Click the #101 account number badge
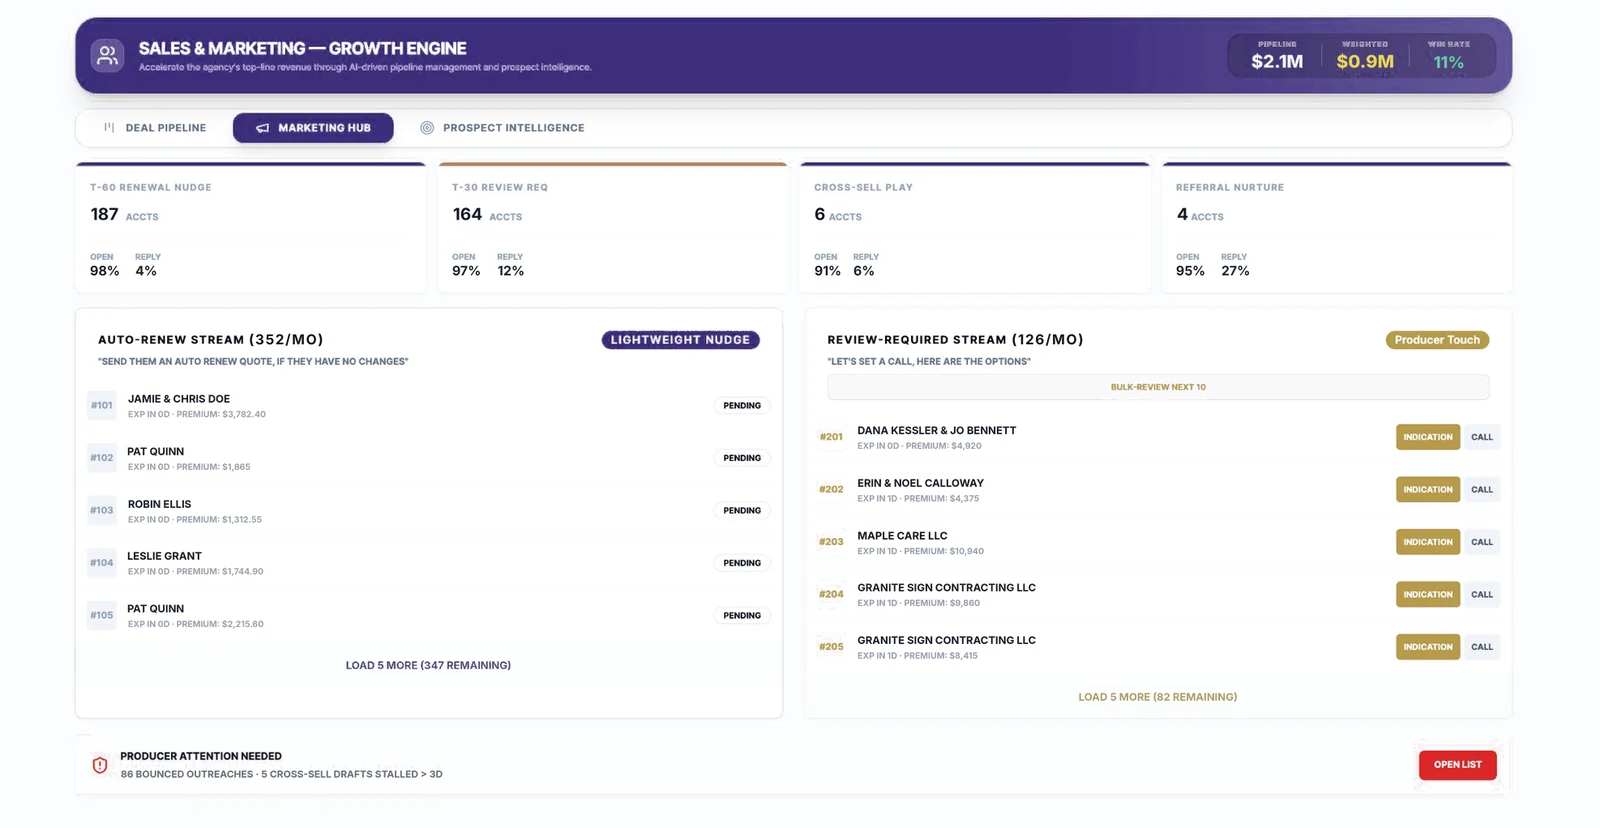Screen dimensions: 1600x828 (x=102, y=406)
